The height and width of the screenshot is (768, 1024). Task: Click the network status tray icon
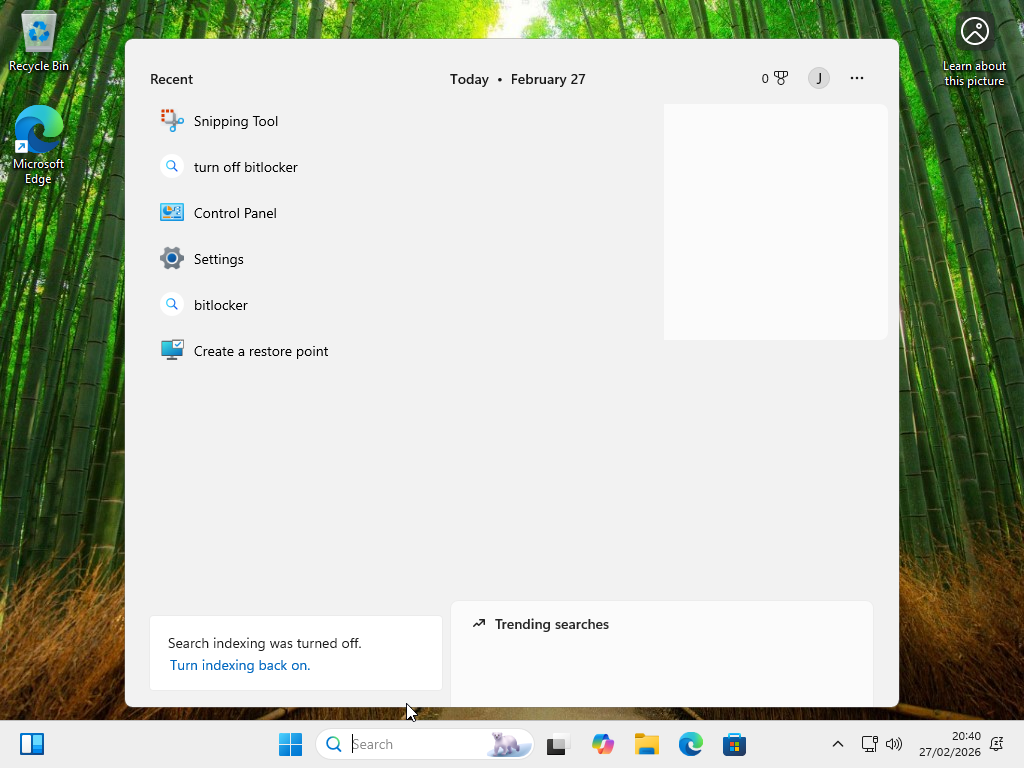[869, 744]
